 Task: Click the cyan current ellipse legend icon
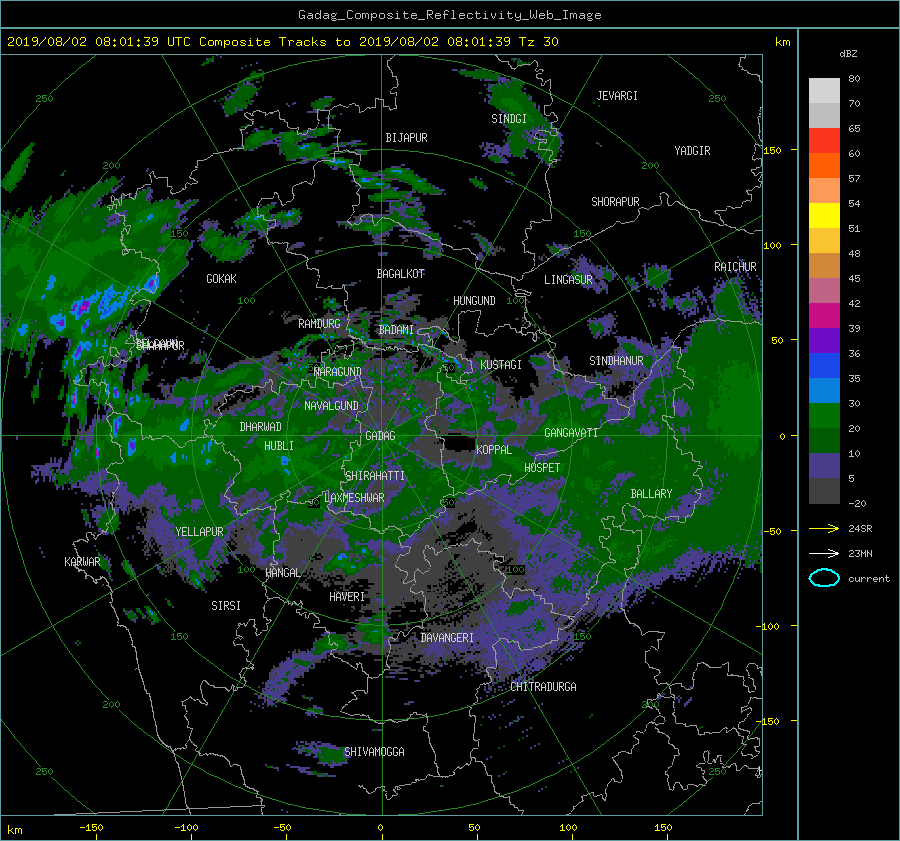coord(824,578)
